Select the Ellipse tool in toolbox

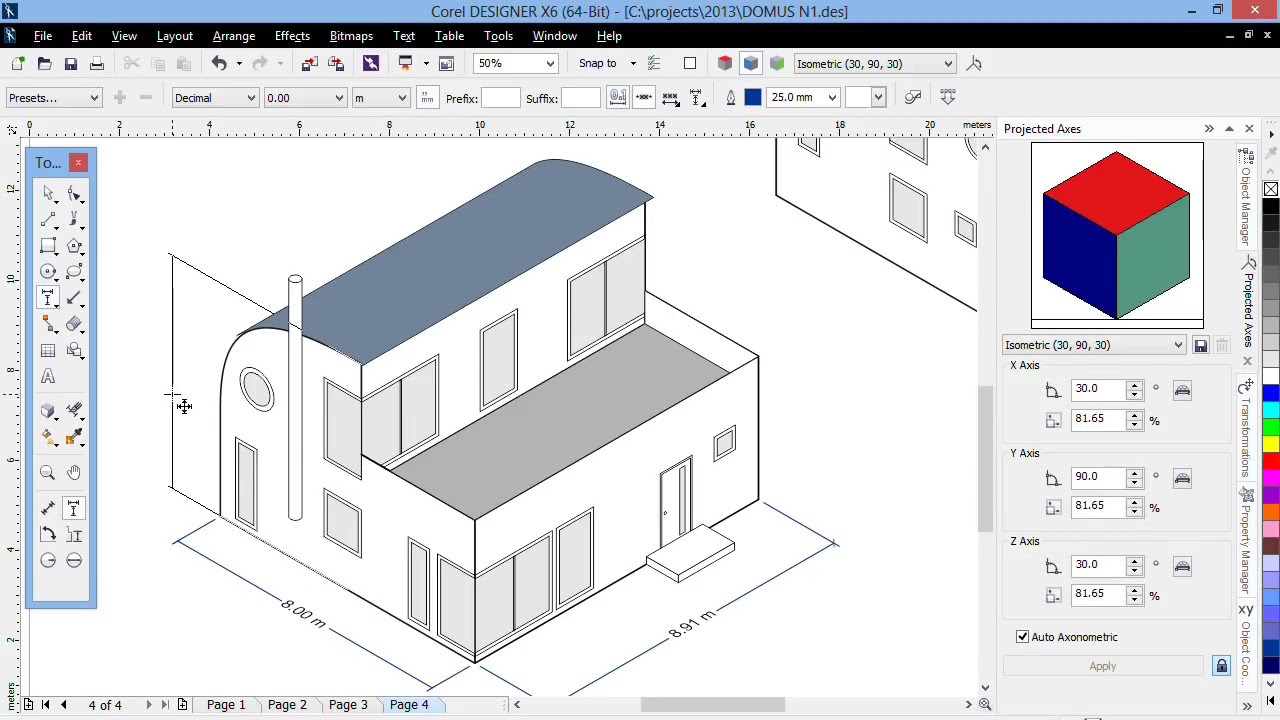click(48, 271)
